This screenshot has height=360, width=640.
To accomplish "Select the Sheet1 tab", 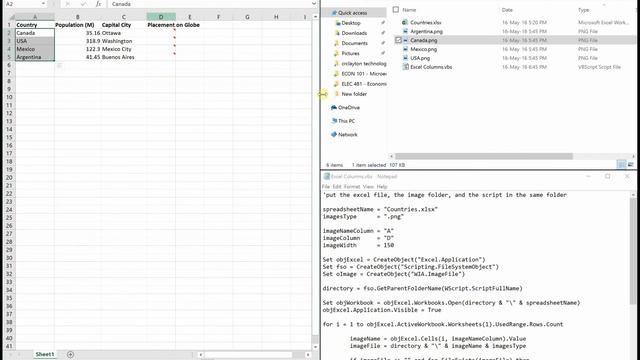I will [x=44, y=354].
